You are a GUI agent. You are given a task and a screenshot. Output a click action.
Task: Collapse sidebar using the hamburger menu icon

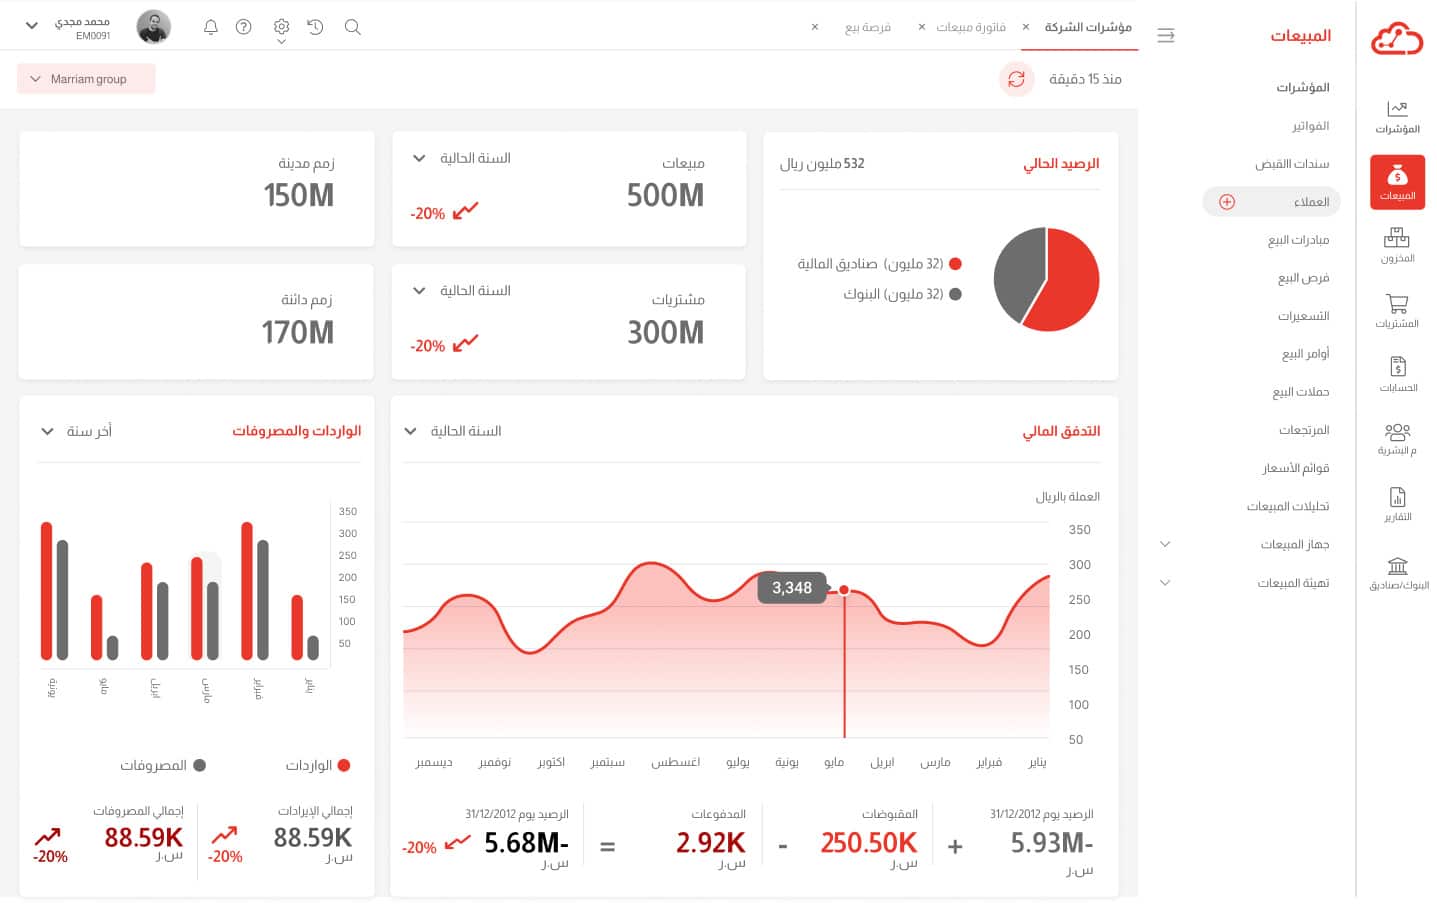(1165, 36)
